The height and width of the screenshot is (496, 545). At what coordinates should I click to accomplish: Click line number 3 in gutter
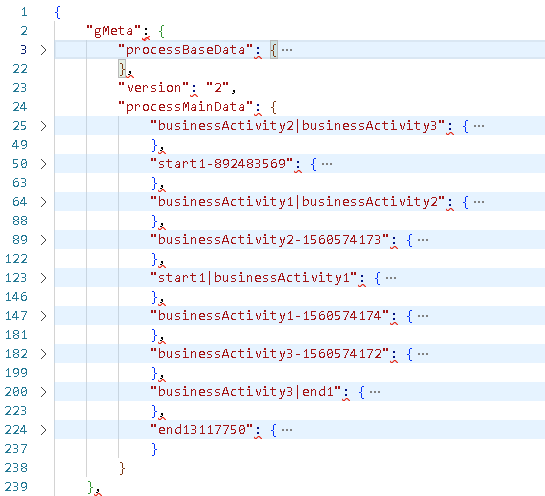pos(24,50)
